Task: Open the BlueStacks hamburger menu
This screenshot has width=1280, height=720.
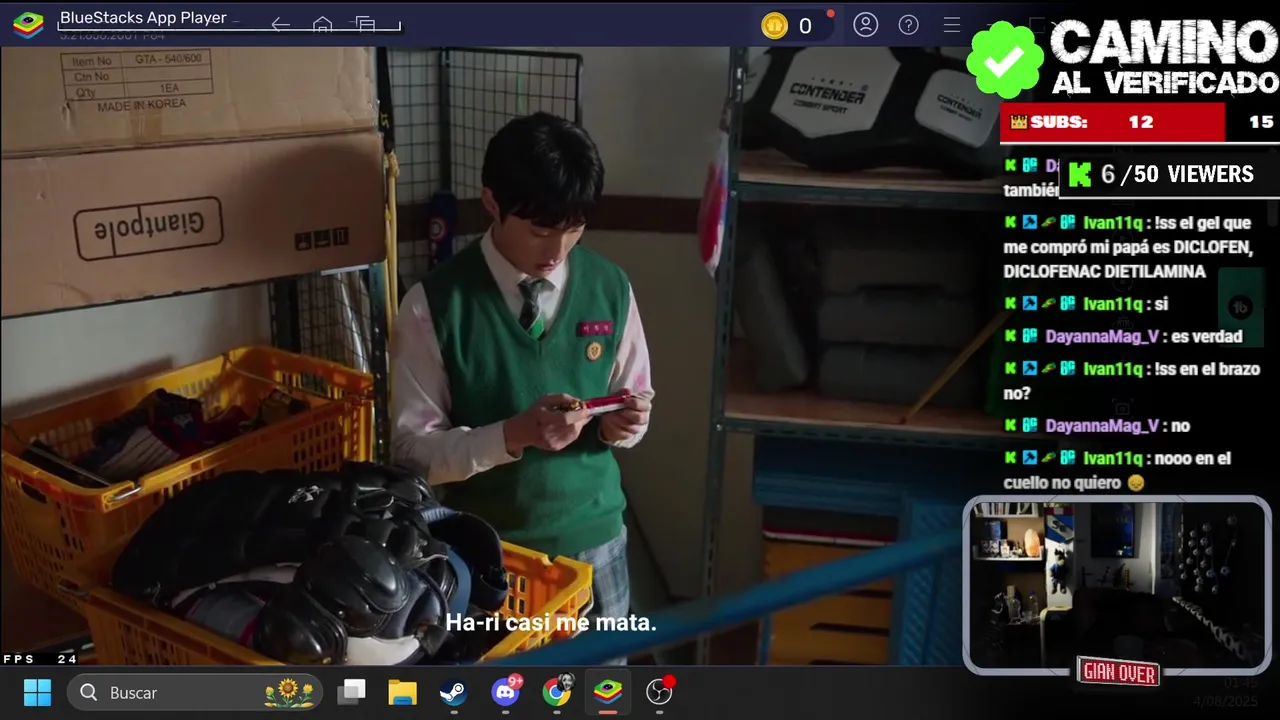Action: [951, 25]
